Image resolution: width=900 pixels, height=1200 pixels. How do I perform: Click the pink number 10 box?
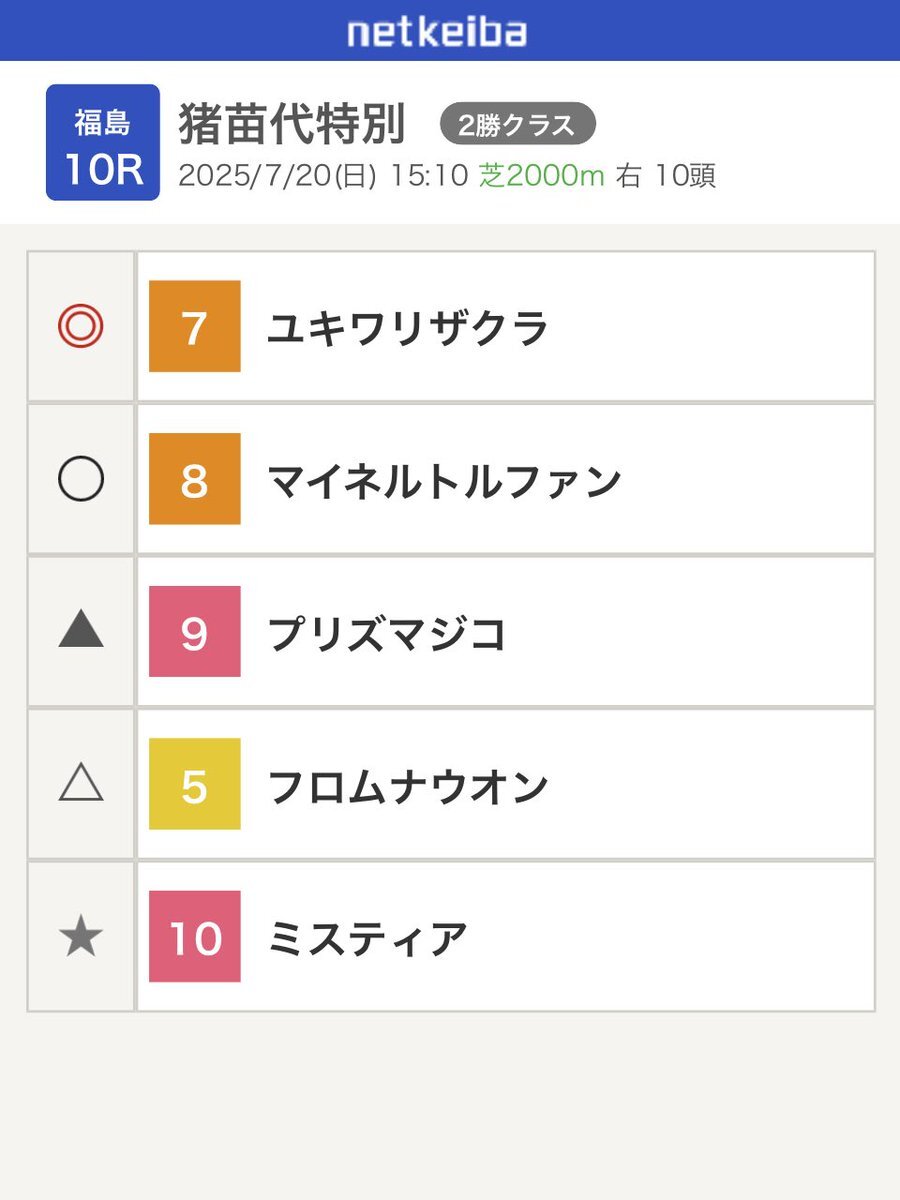pyautogui.click(x=195, y=936)
